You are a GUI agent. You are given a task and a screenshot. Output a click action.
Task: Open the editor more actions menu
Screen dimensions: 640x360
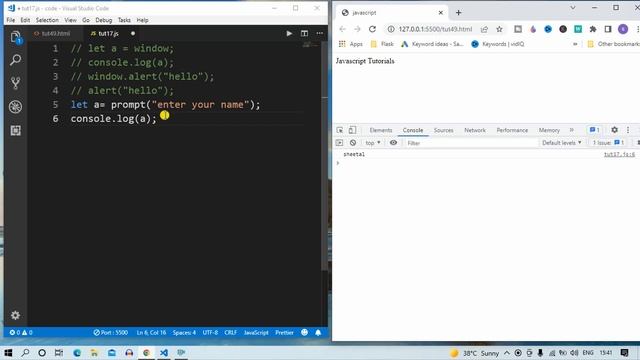point(320,33)
